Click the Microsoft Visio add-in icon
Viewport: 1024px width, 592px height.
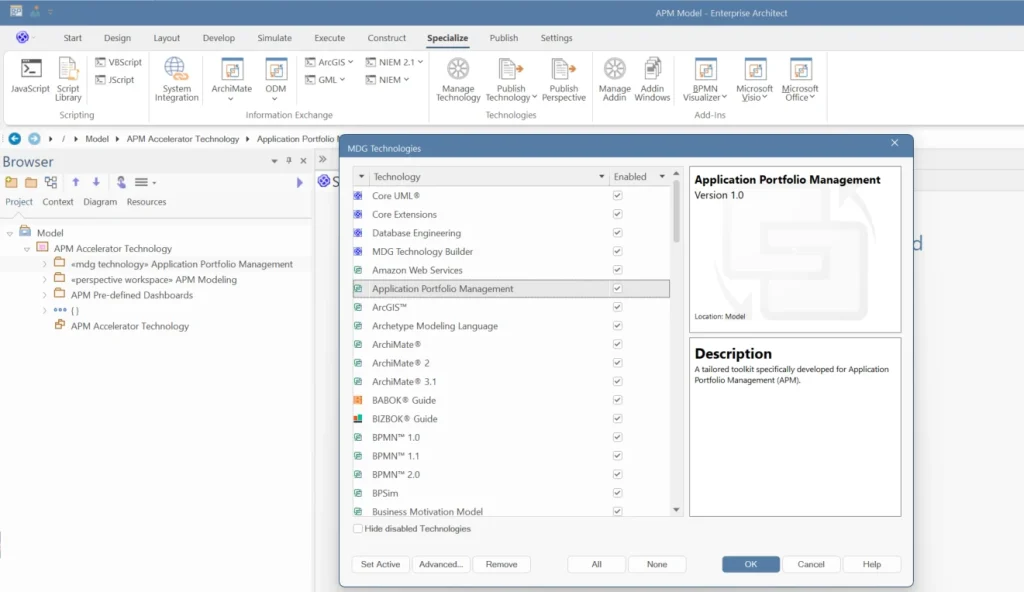[755, 69]
